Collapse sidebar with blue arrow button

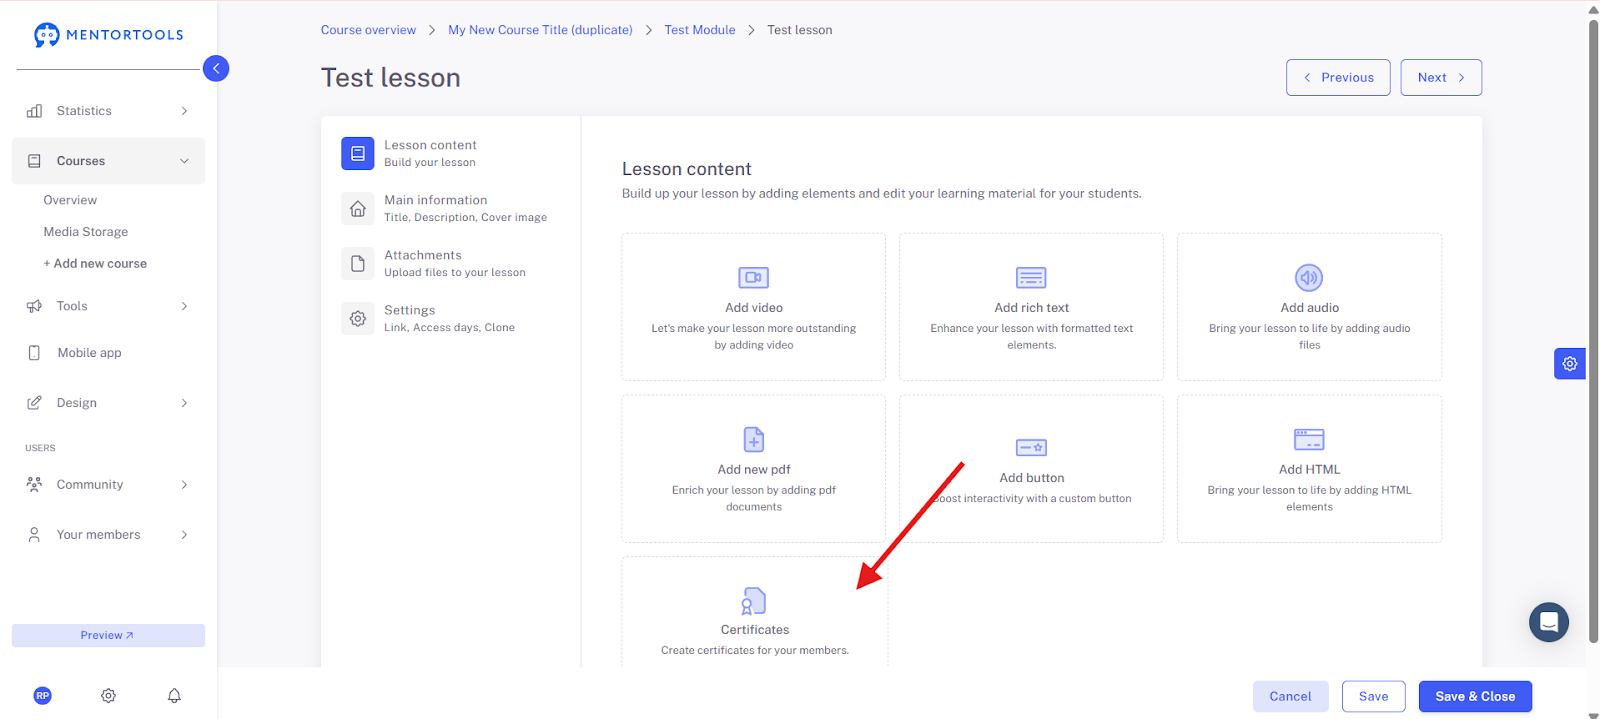[216, 68]
